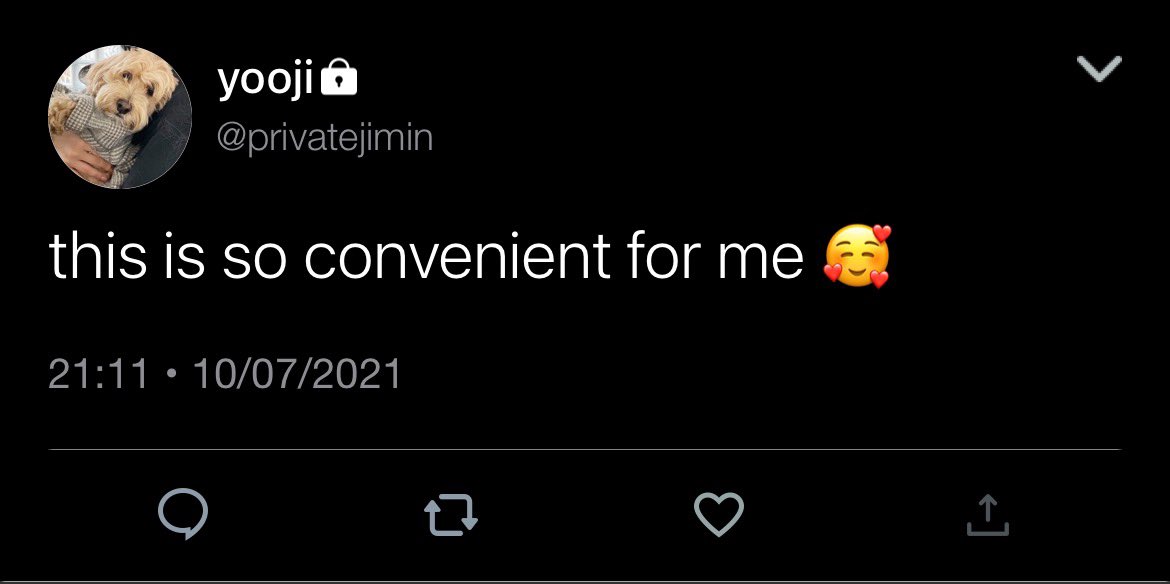
Task: Click the horizontal divider above action icons
Action: click(585, 450)
